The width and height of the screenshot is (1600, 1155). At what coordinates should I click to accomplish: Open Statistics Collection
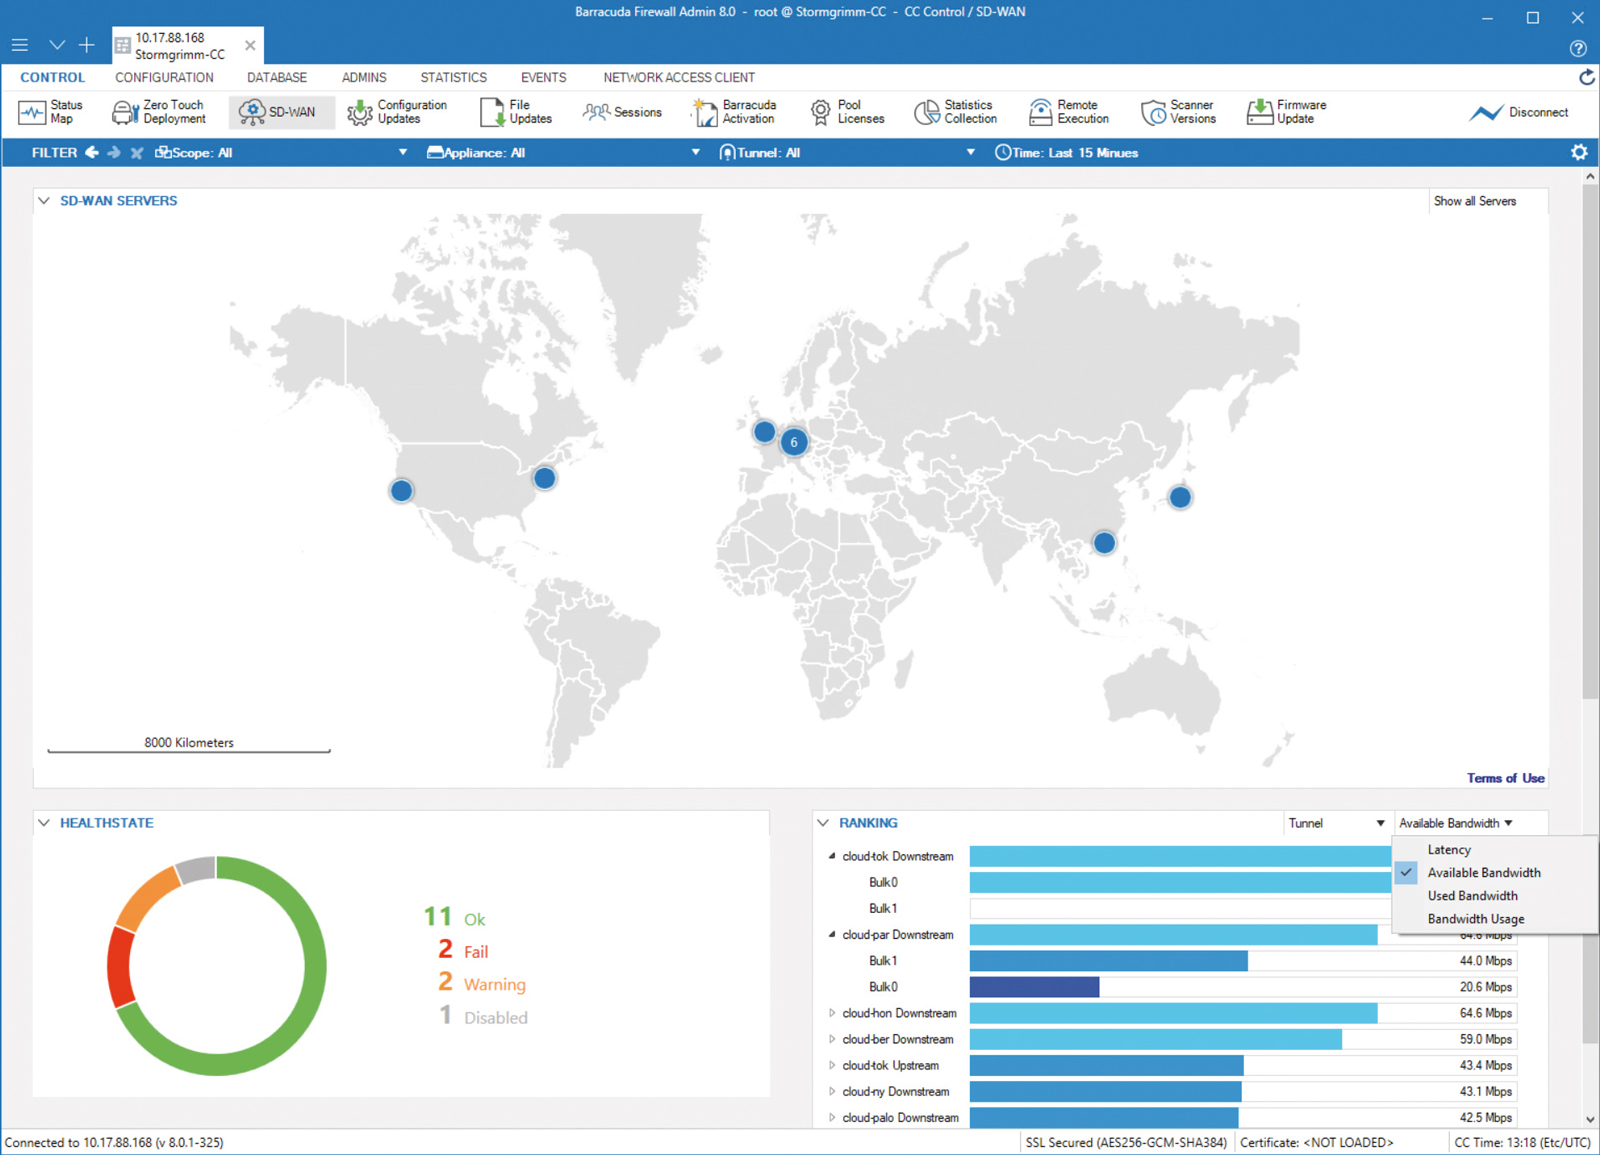pos(956,112)
